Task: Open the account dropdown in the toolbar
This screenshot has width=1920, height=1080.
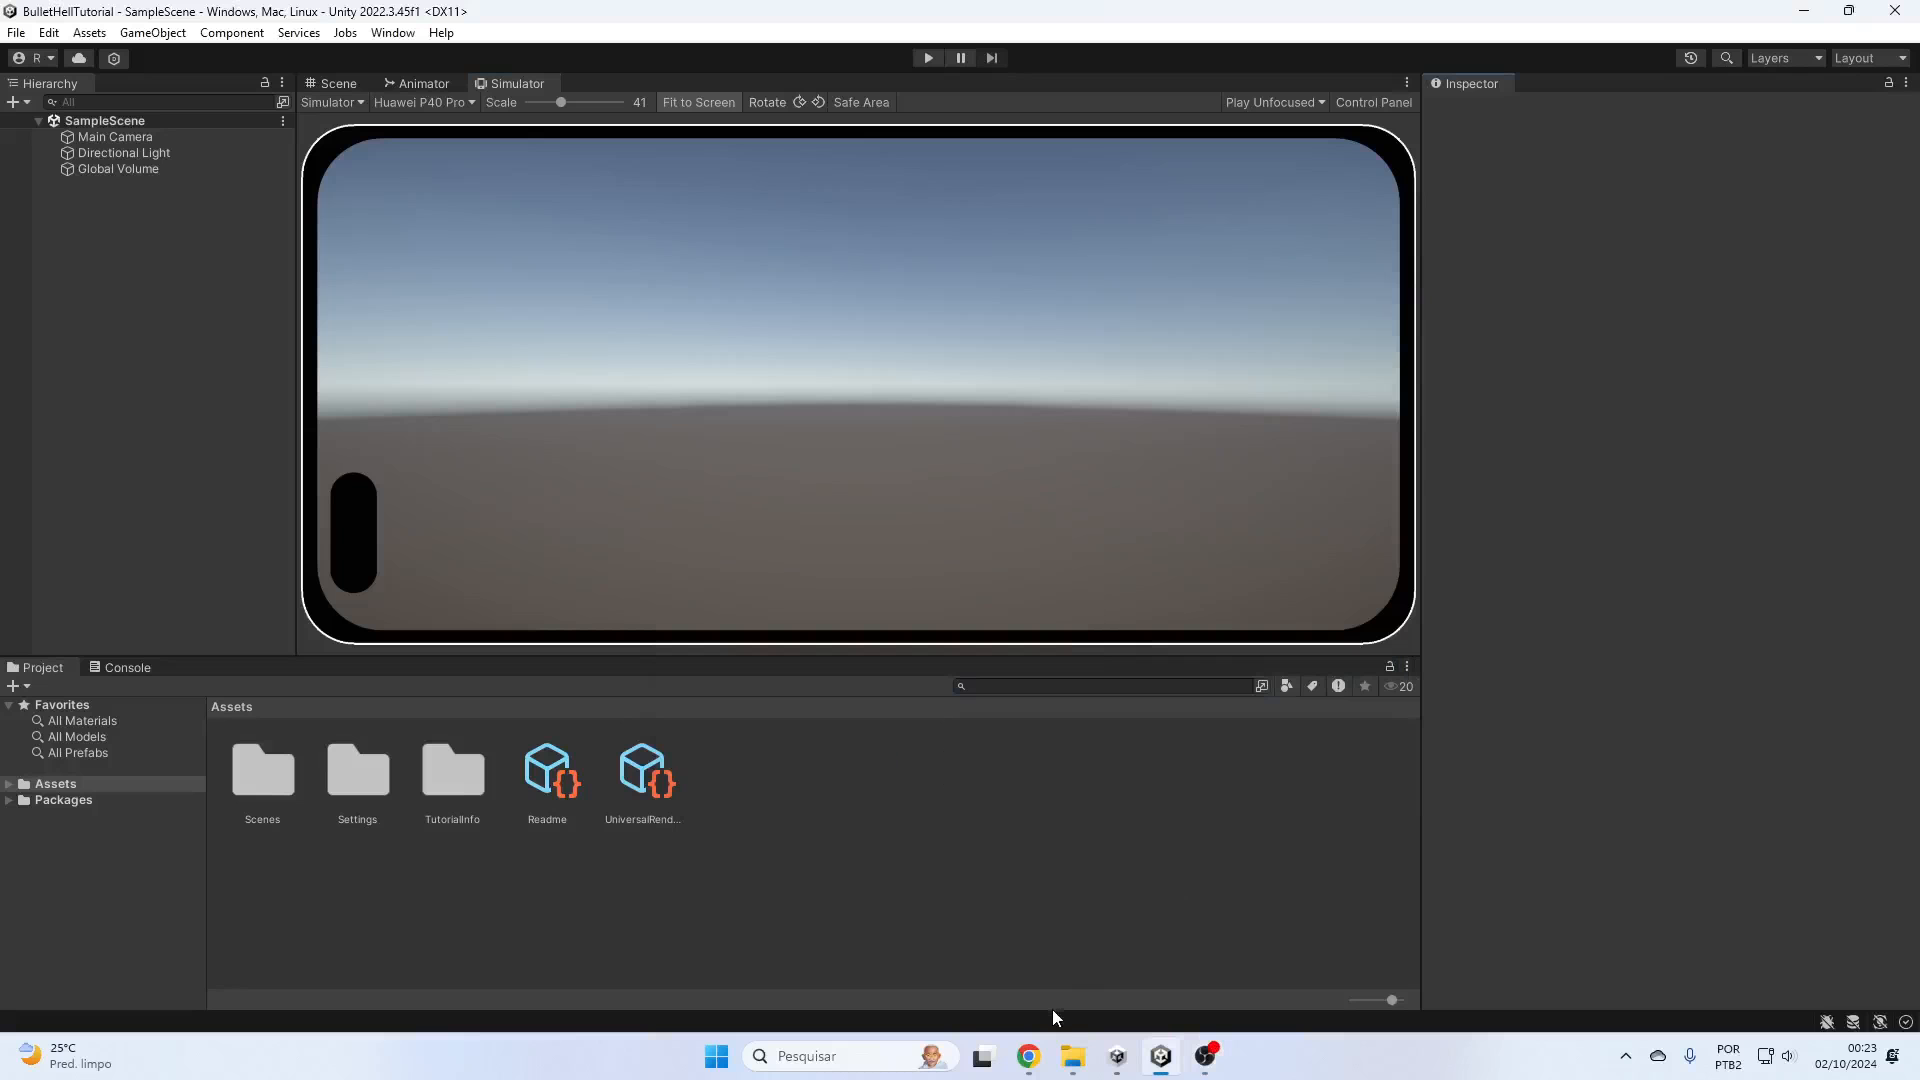Action: 34,58
